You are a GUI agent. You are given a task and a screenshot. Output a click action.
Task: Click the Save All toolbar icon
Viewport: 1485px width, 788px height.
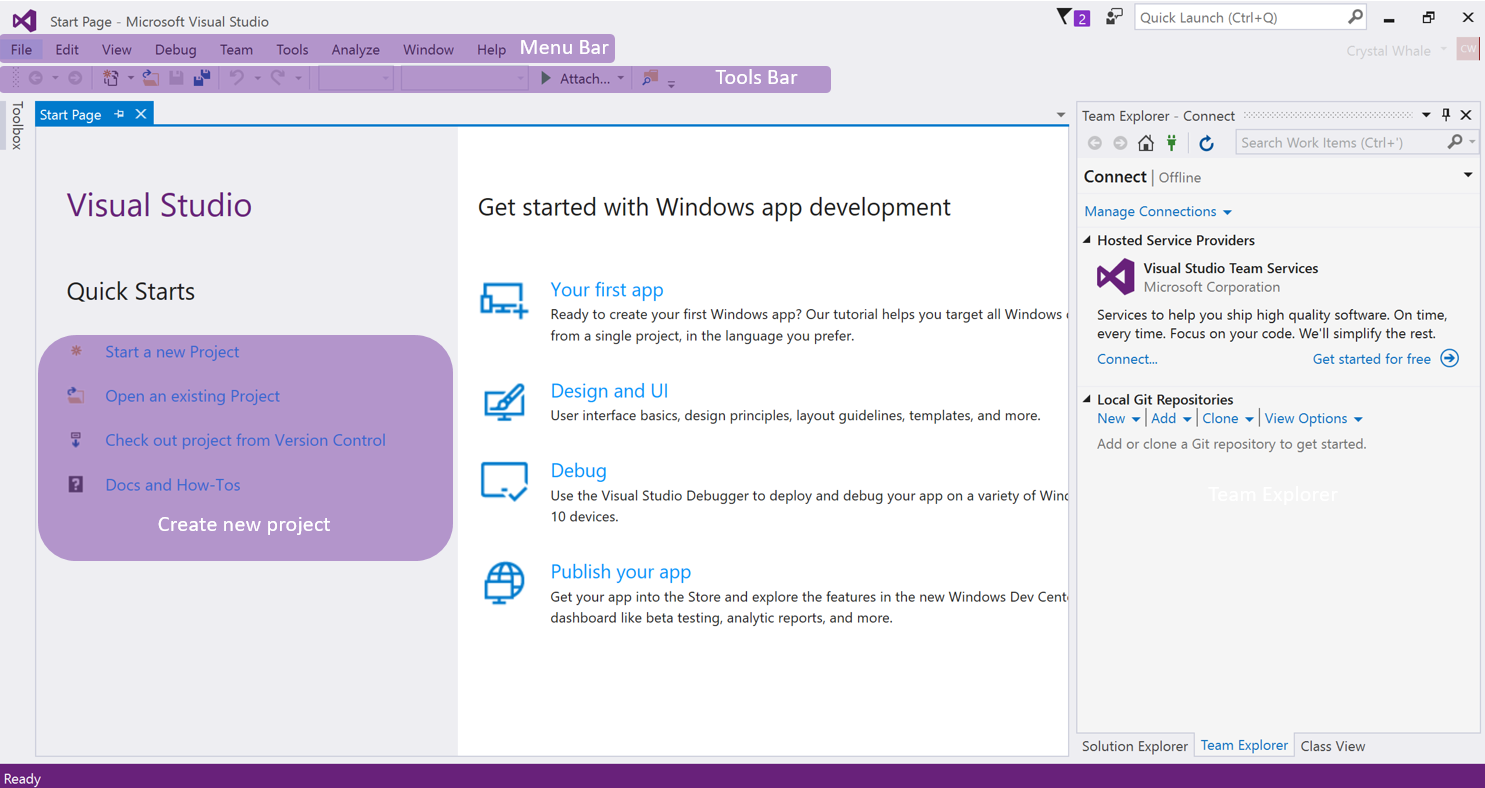coord(202,78)
